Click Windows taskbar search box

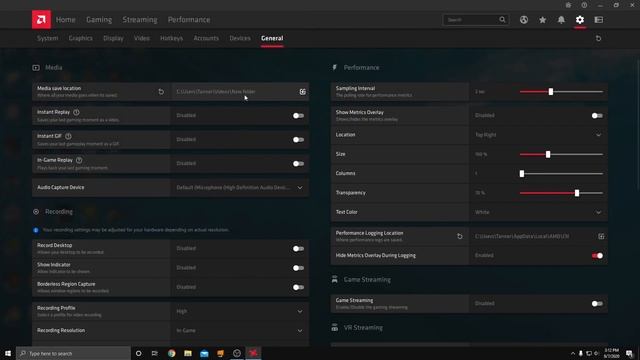[73, 353]
